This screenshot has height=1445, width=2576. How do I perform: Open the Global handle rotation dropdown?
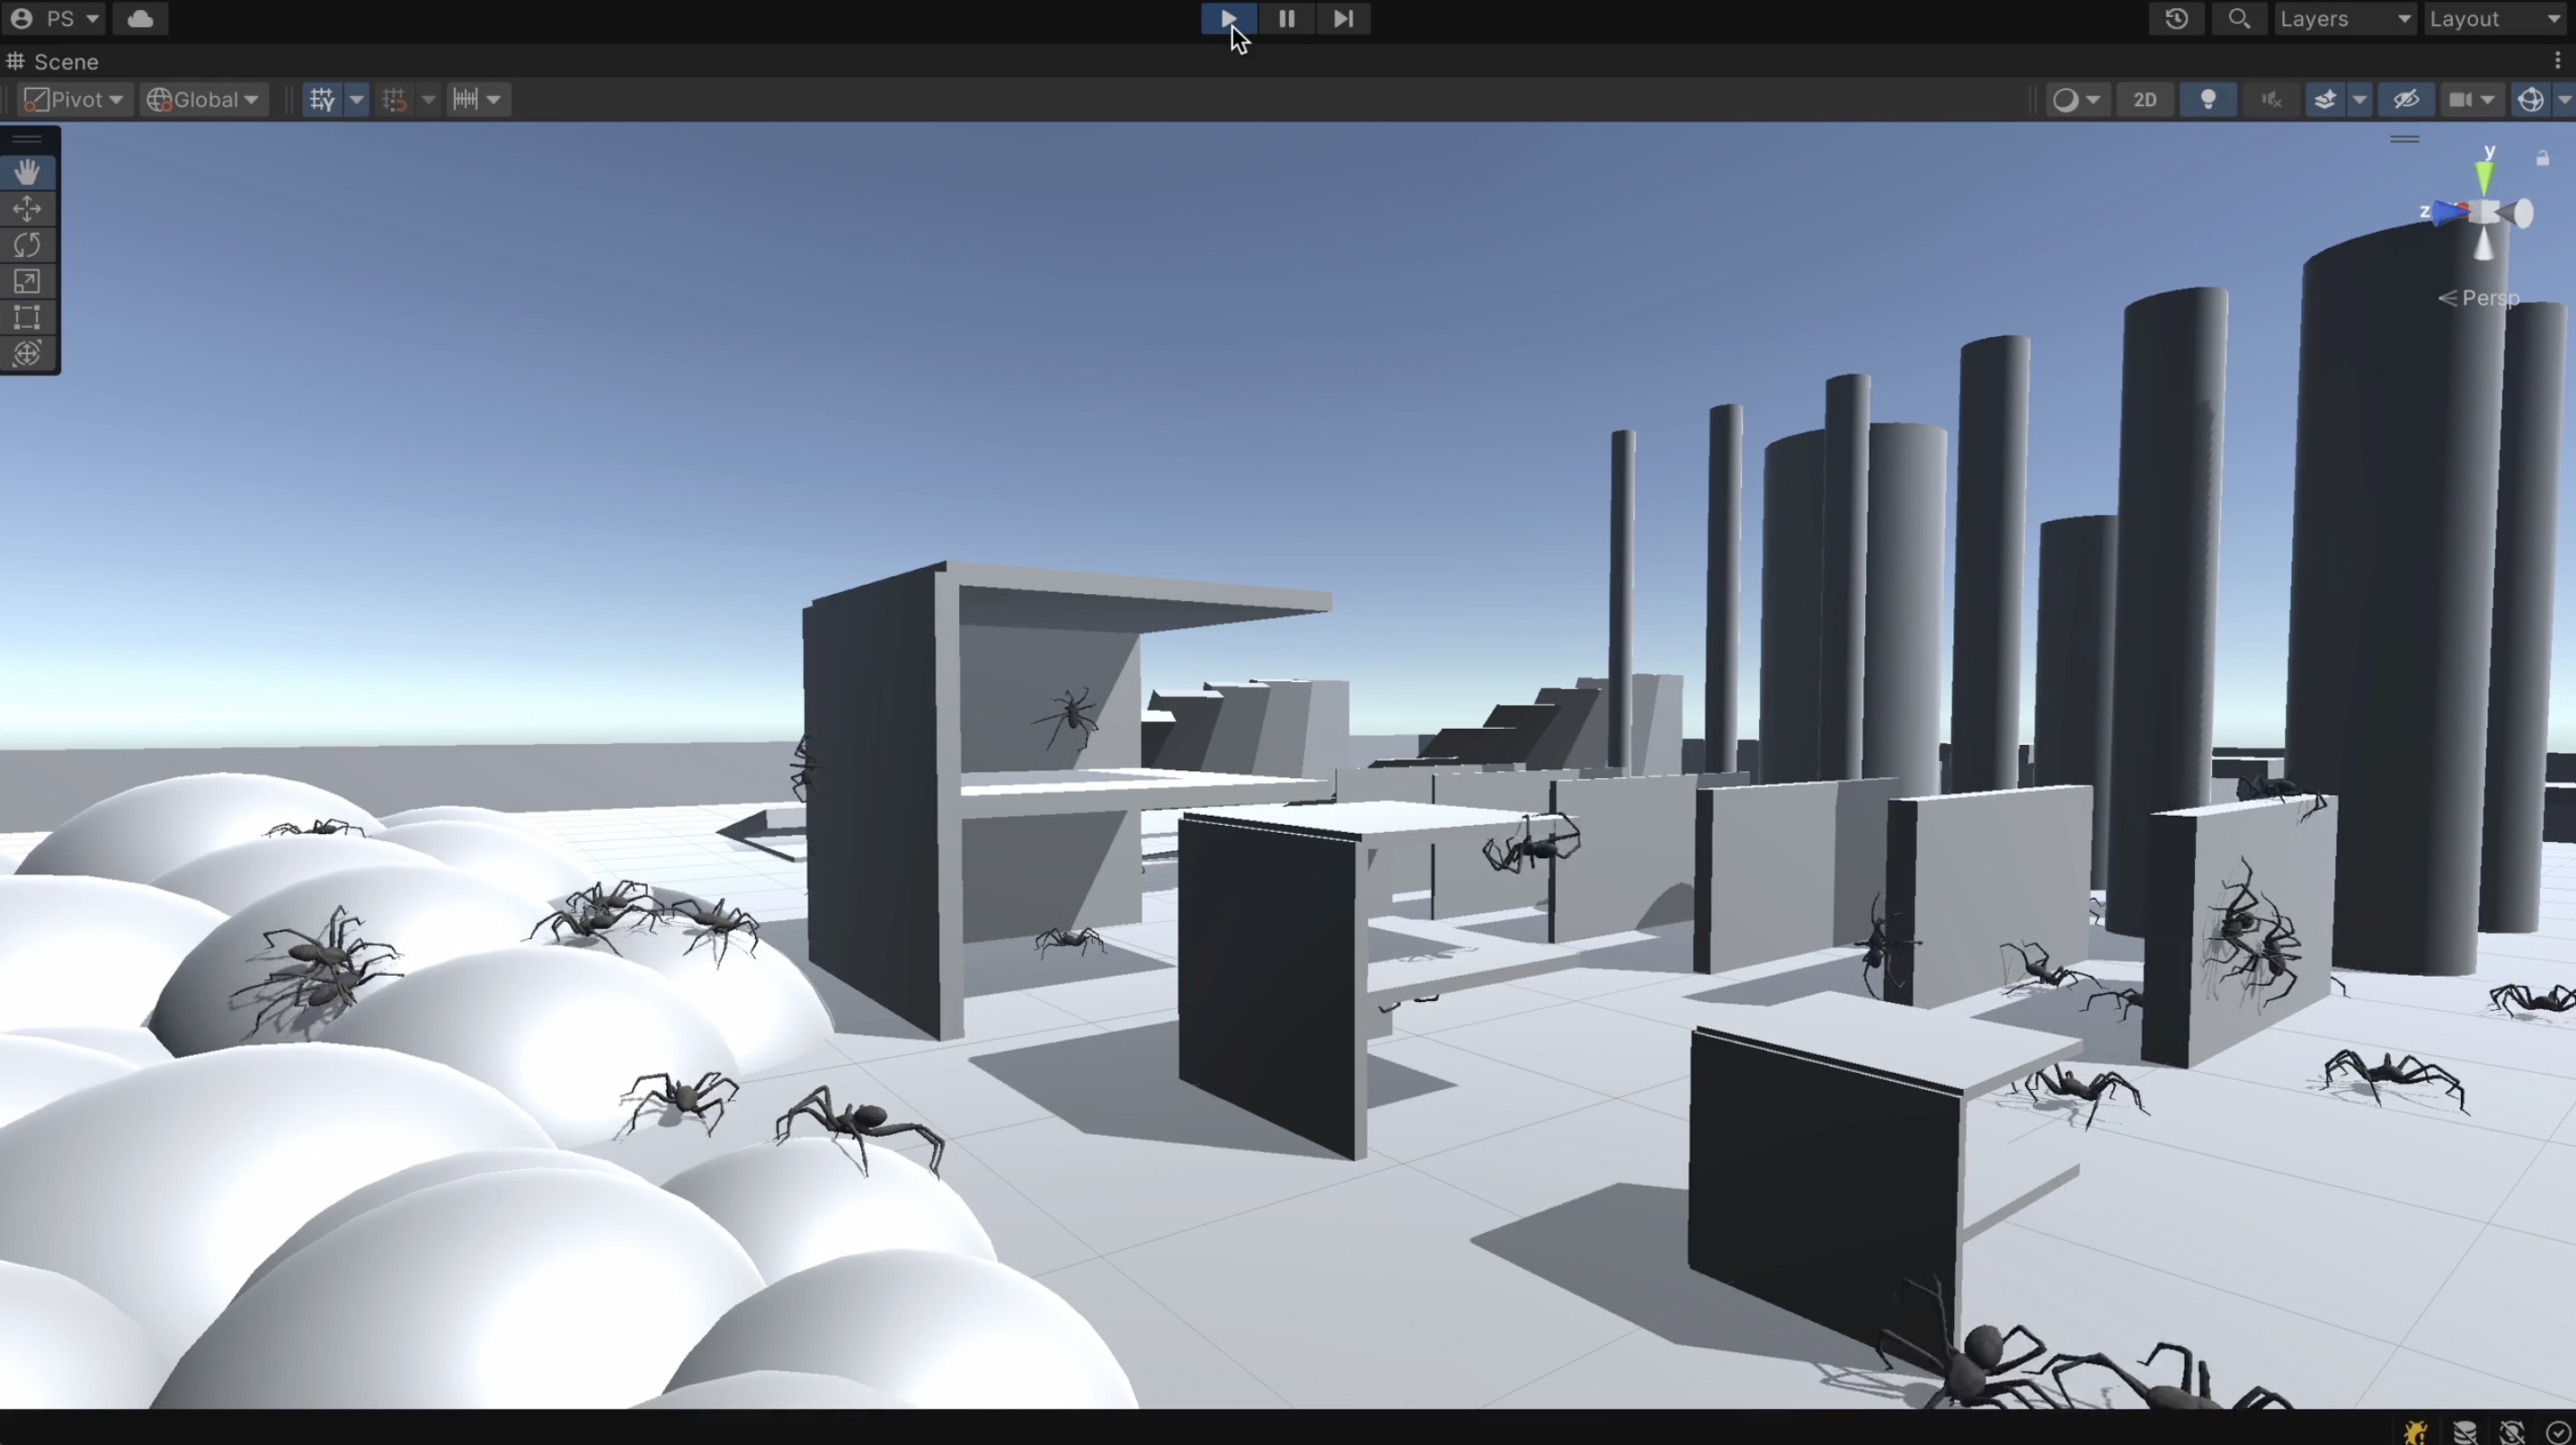click(x=203, y=99)
